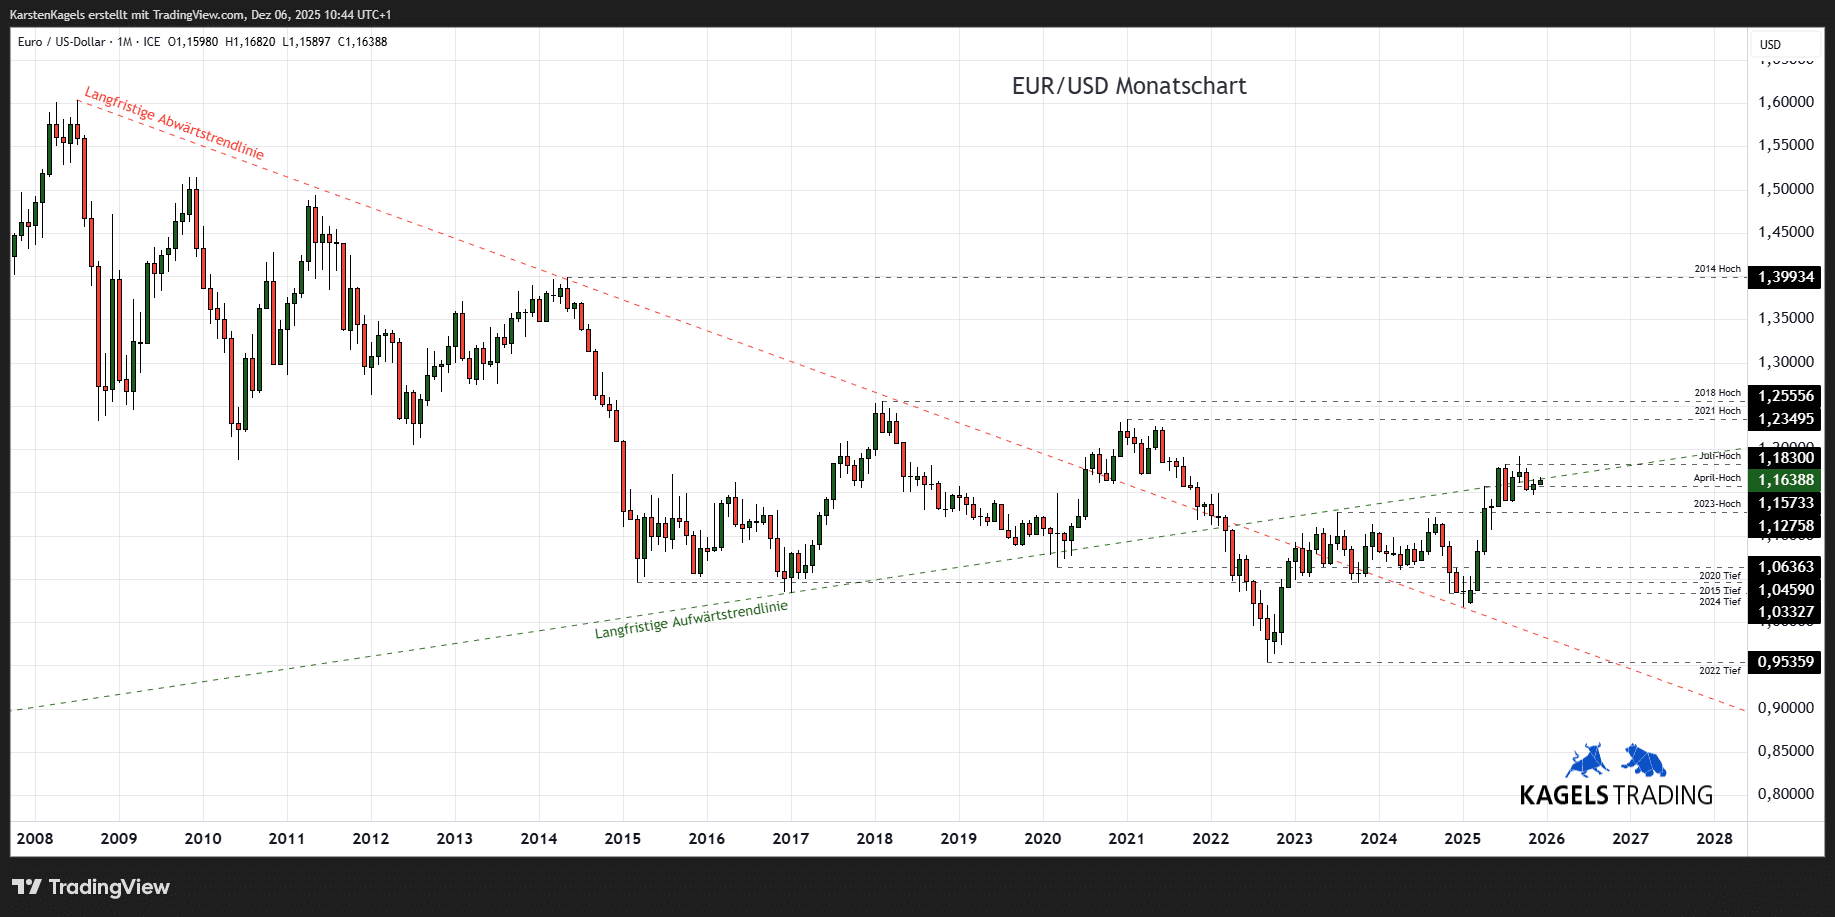
Task: Click the Euro / US-Dollar symbol name
Action: 61,42
